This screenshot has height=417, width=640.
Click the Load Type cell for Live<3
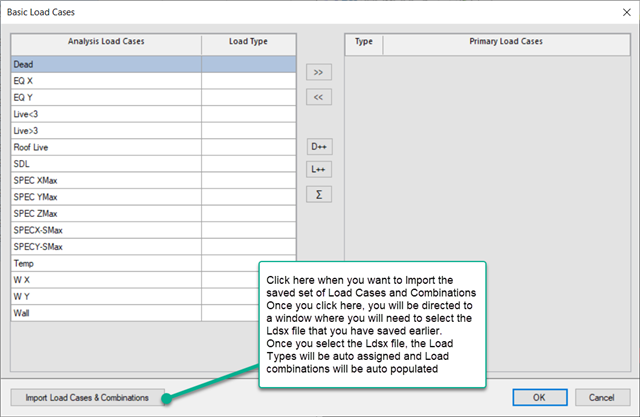tap(249, 114)
